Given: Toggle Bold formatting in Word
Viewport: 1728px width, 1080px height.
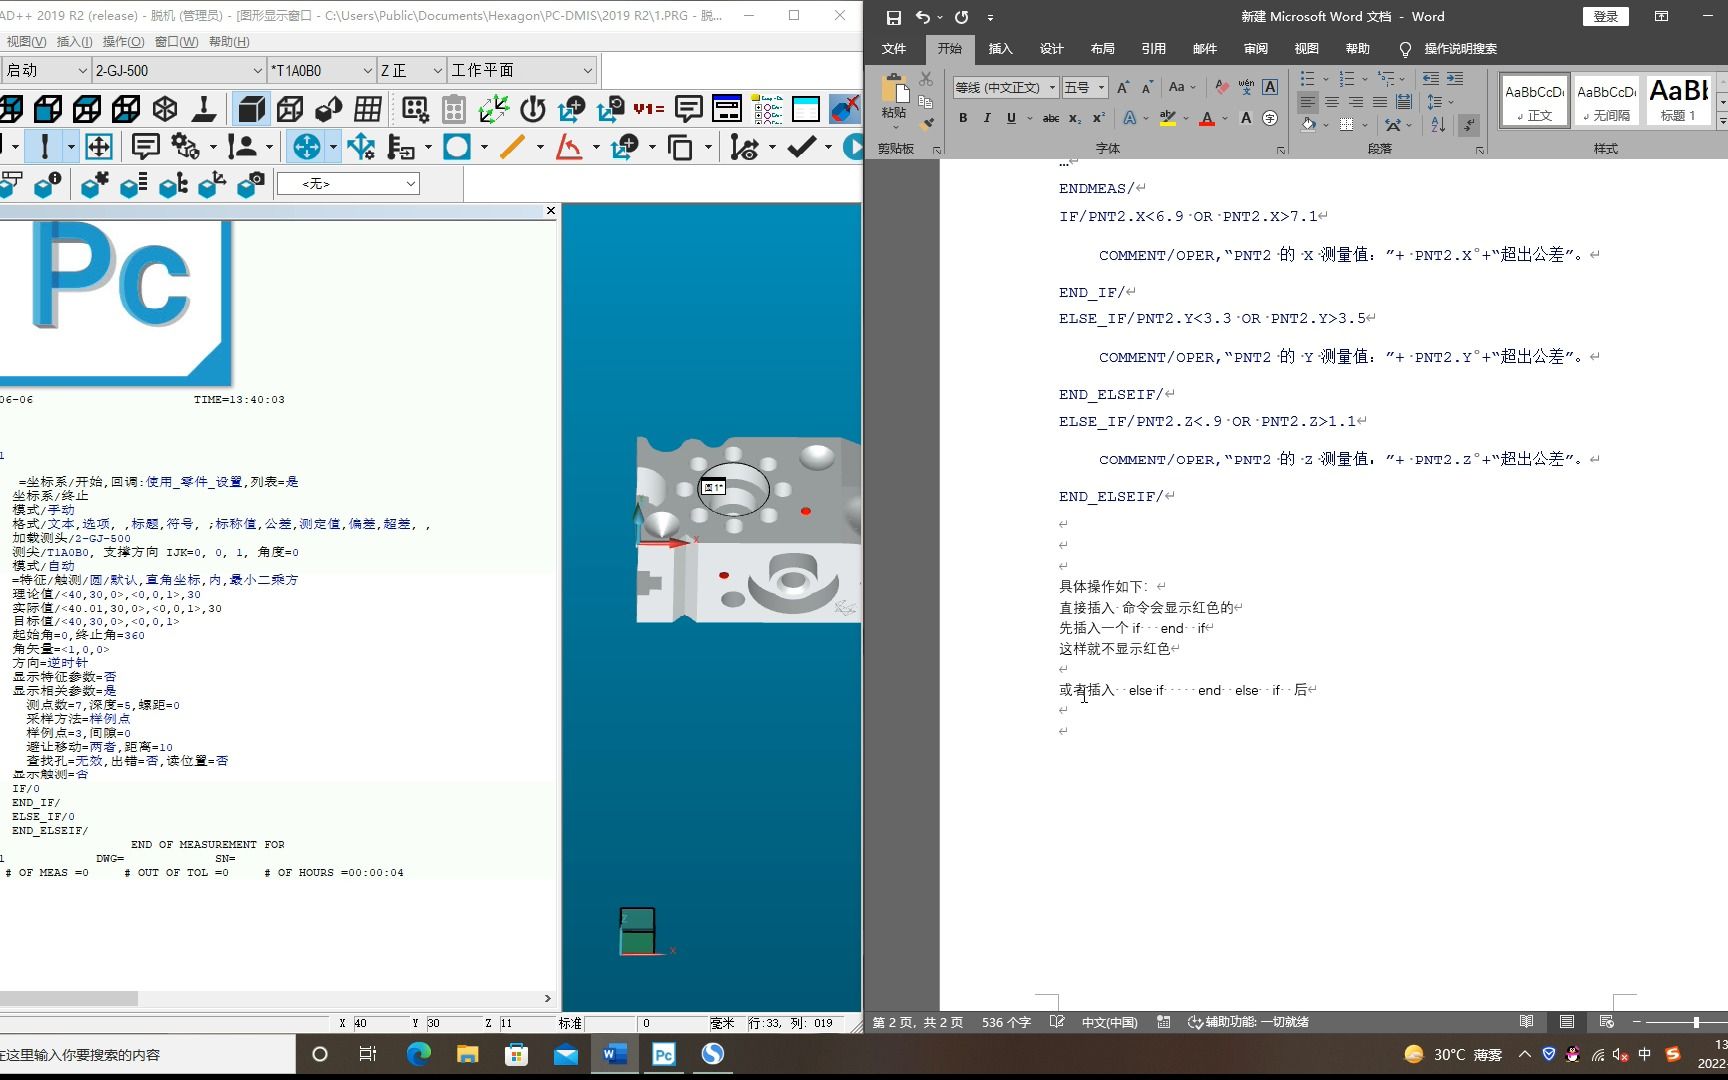Looking at the screenshot, I should click(963, 117).
